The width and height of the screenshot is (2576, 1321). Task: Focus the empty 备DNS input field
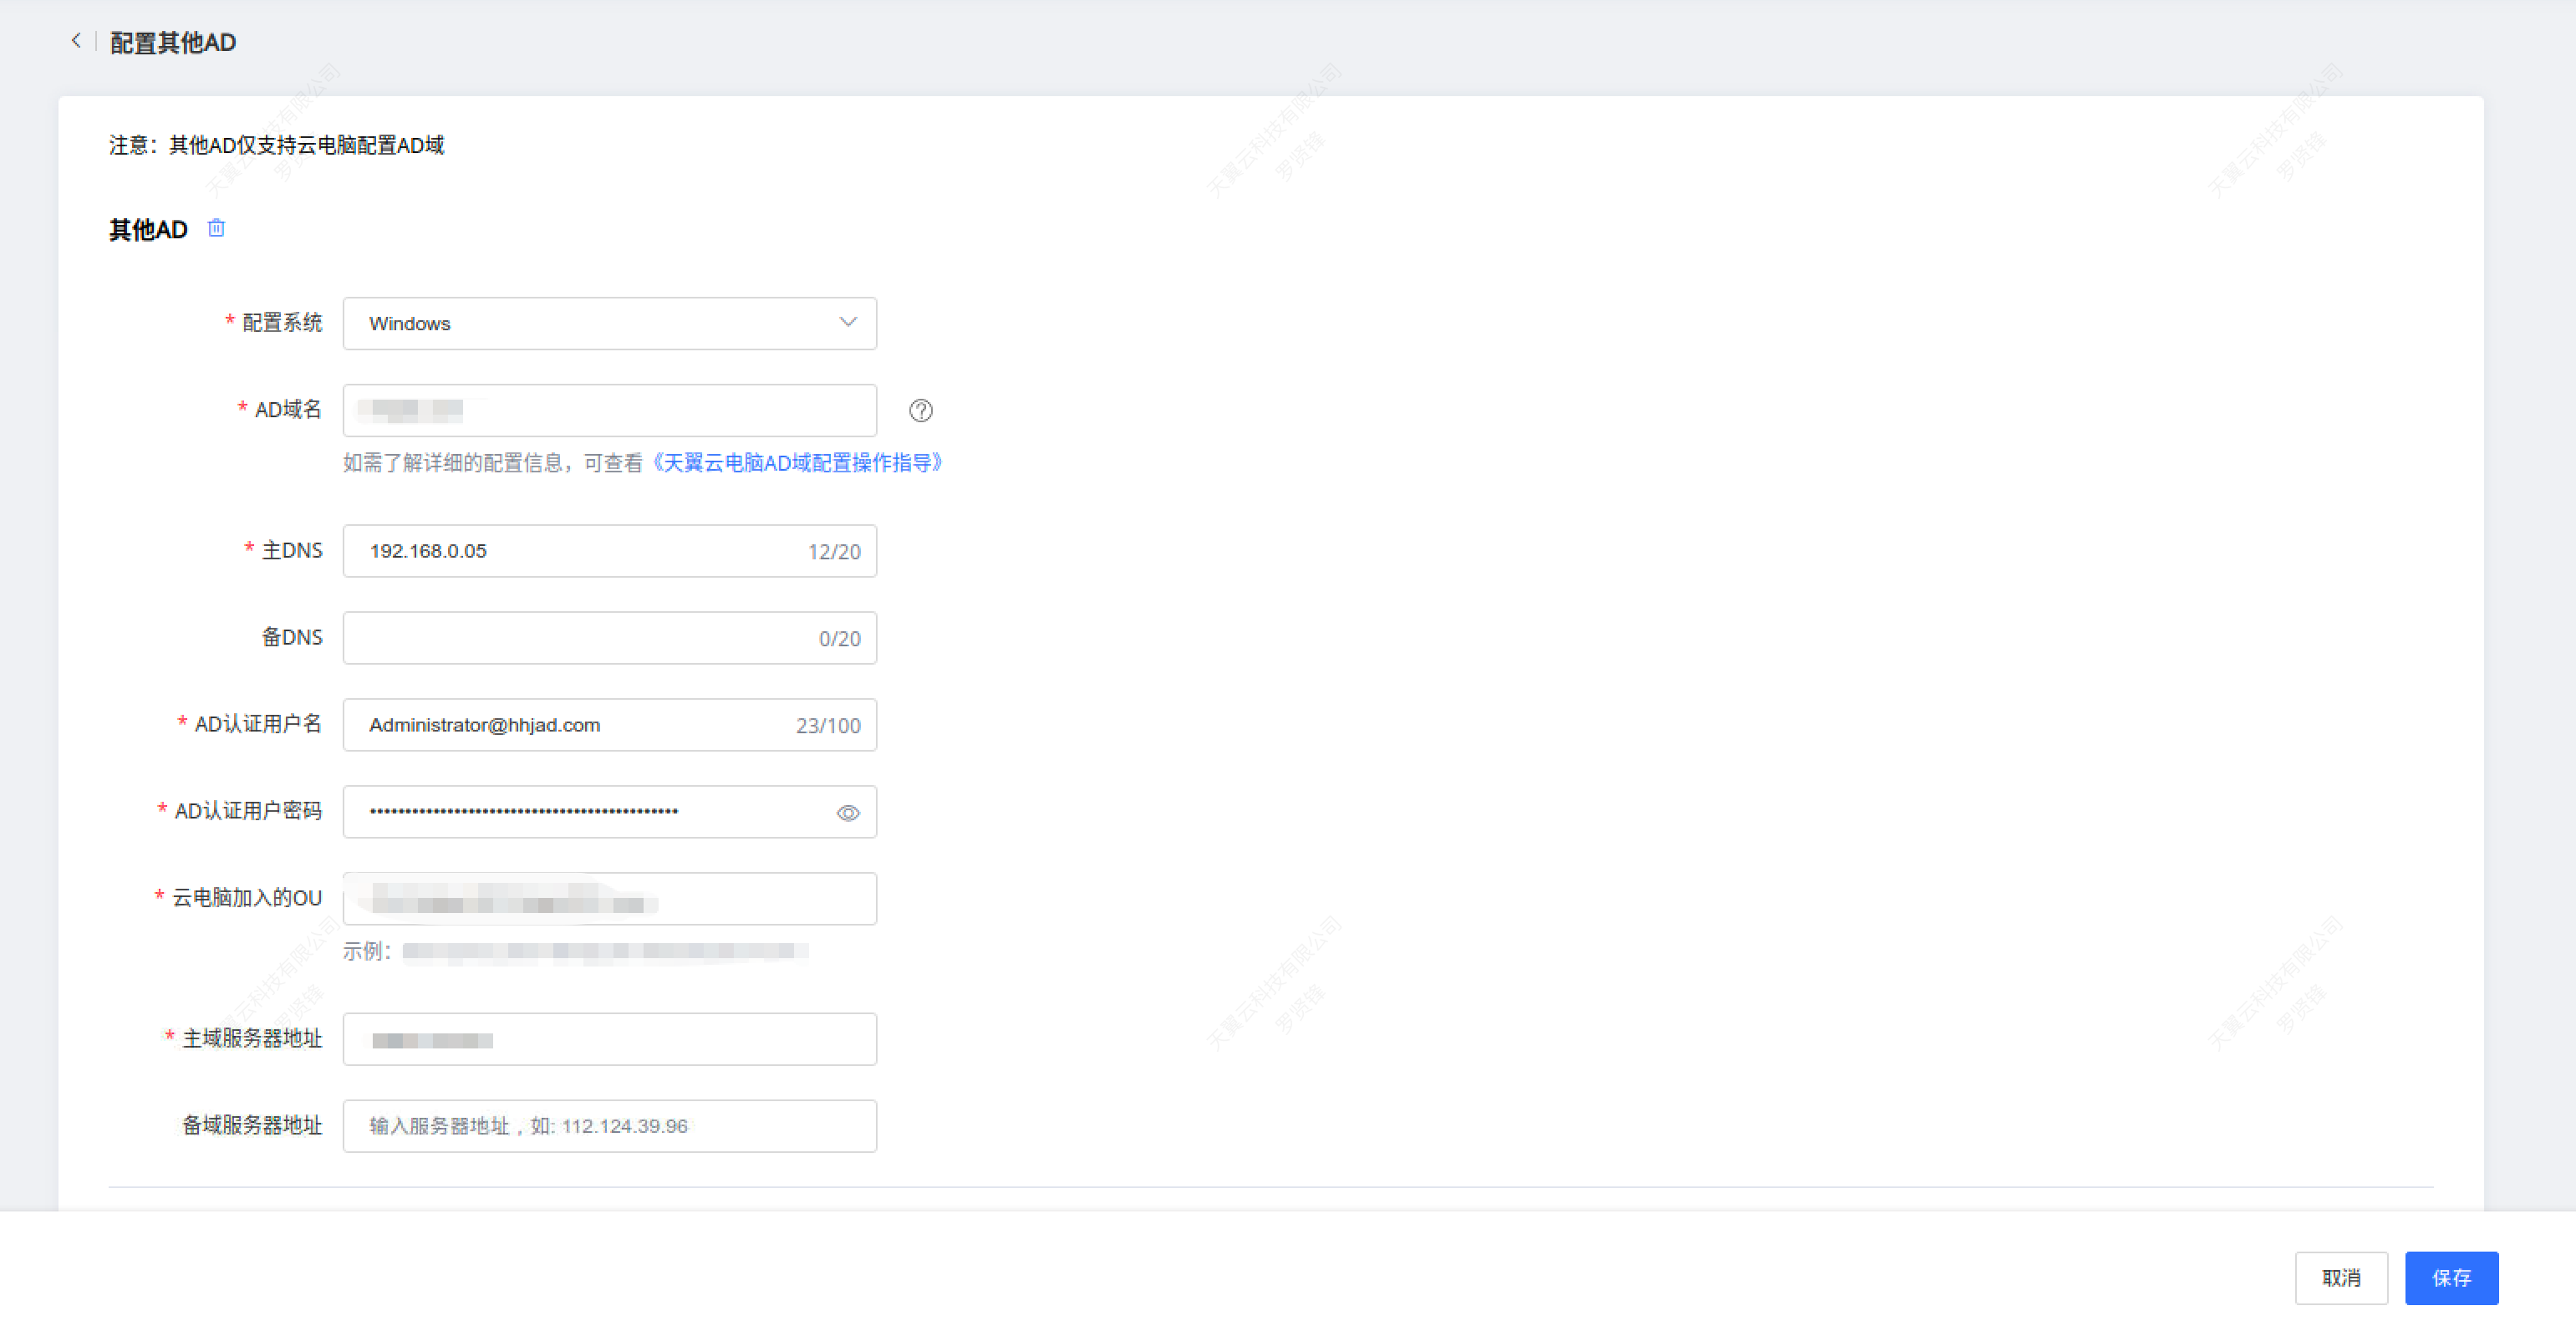coord(609,638)
